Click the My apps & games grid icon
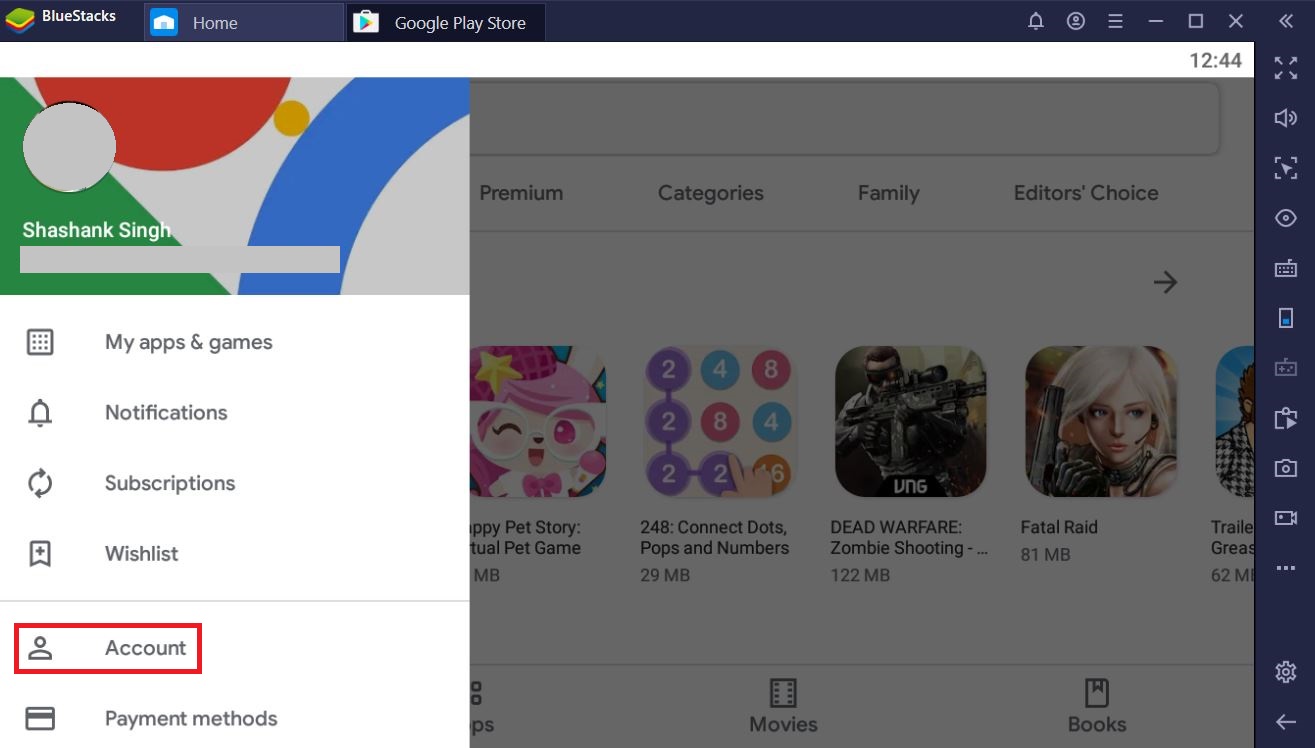The image size is (1315, 748). click(40, 342)
